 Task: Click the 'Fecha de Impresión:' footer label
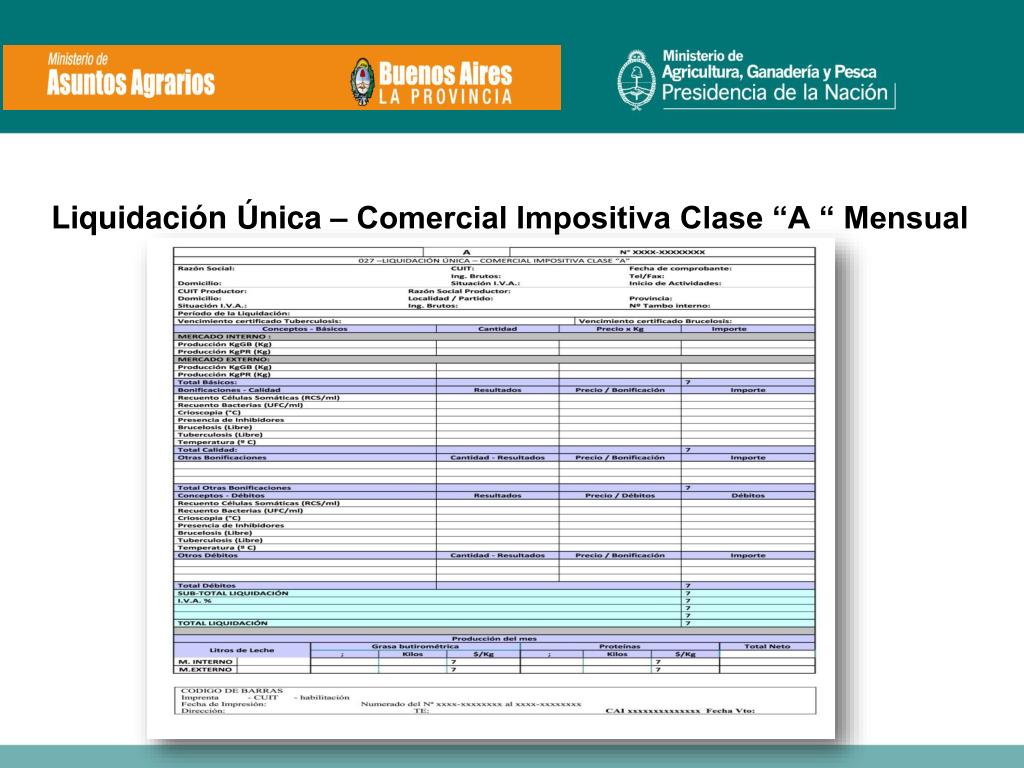223,705
